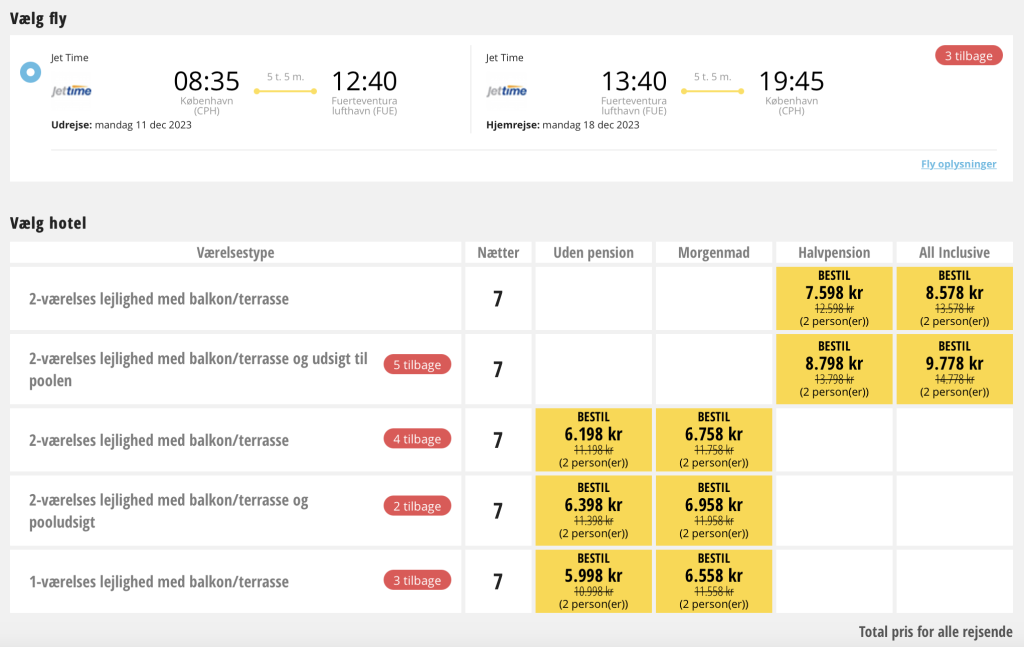This screenshot has width=1024, height=647.
Task: Book All Inclusive for 8.578 kr
Action: click(x=954, y=299)
